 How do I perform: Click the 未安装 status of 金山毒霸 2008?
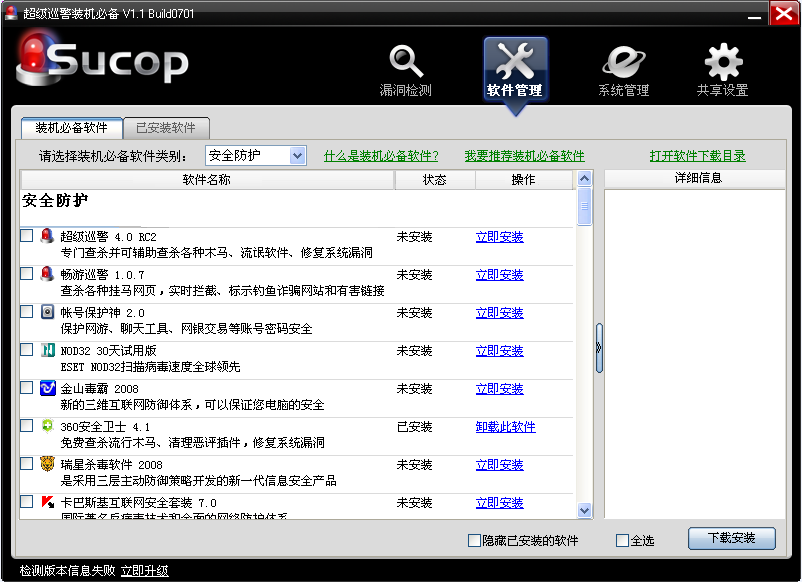[x=415, y=389]
